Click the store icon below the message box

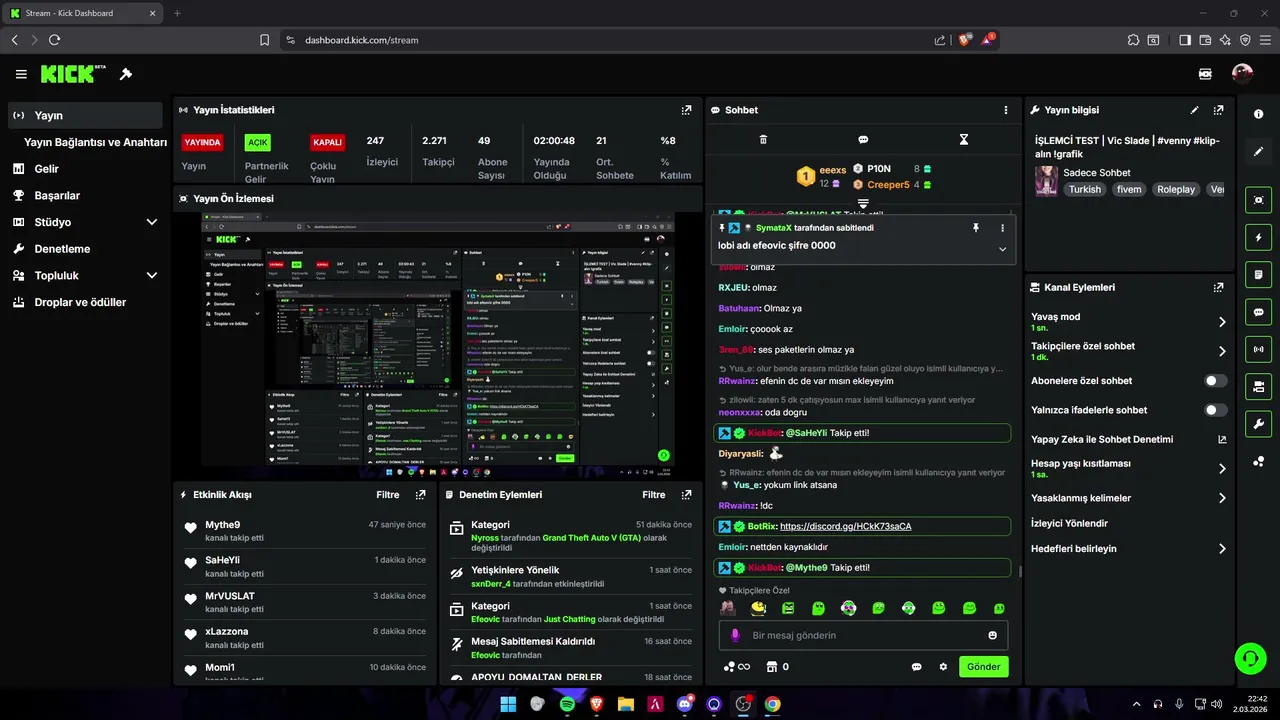771,667
